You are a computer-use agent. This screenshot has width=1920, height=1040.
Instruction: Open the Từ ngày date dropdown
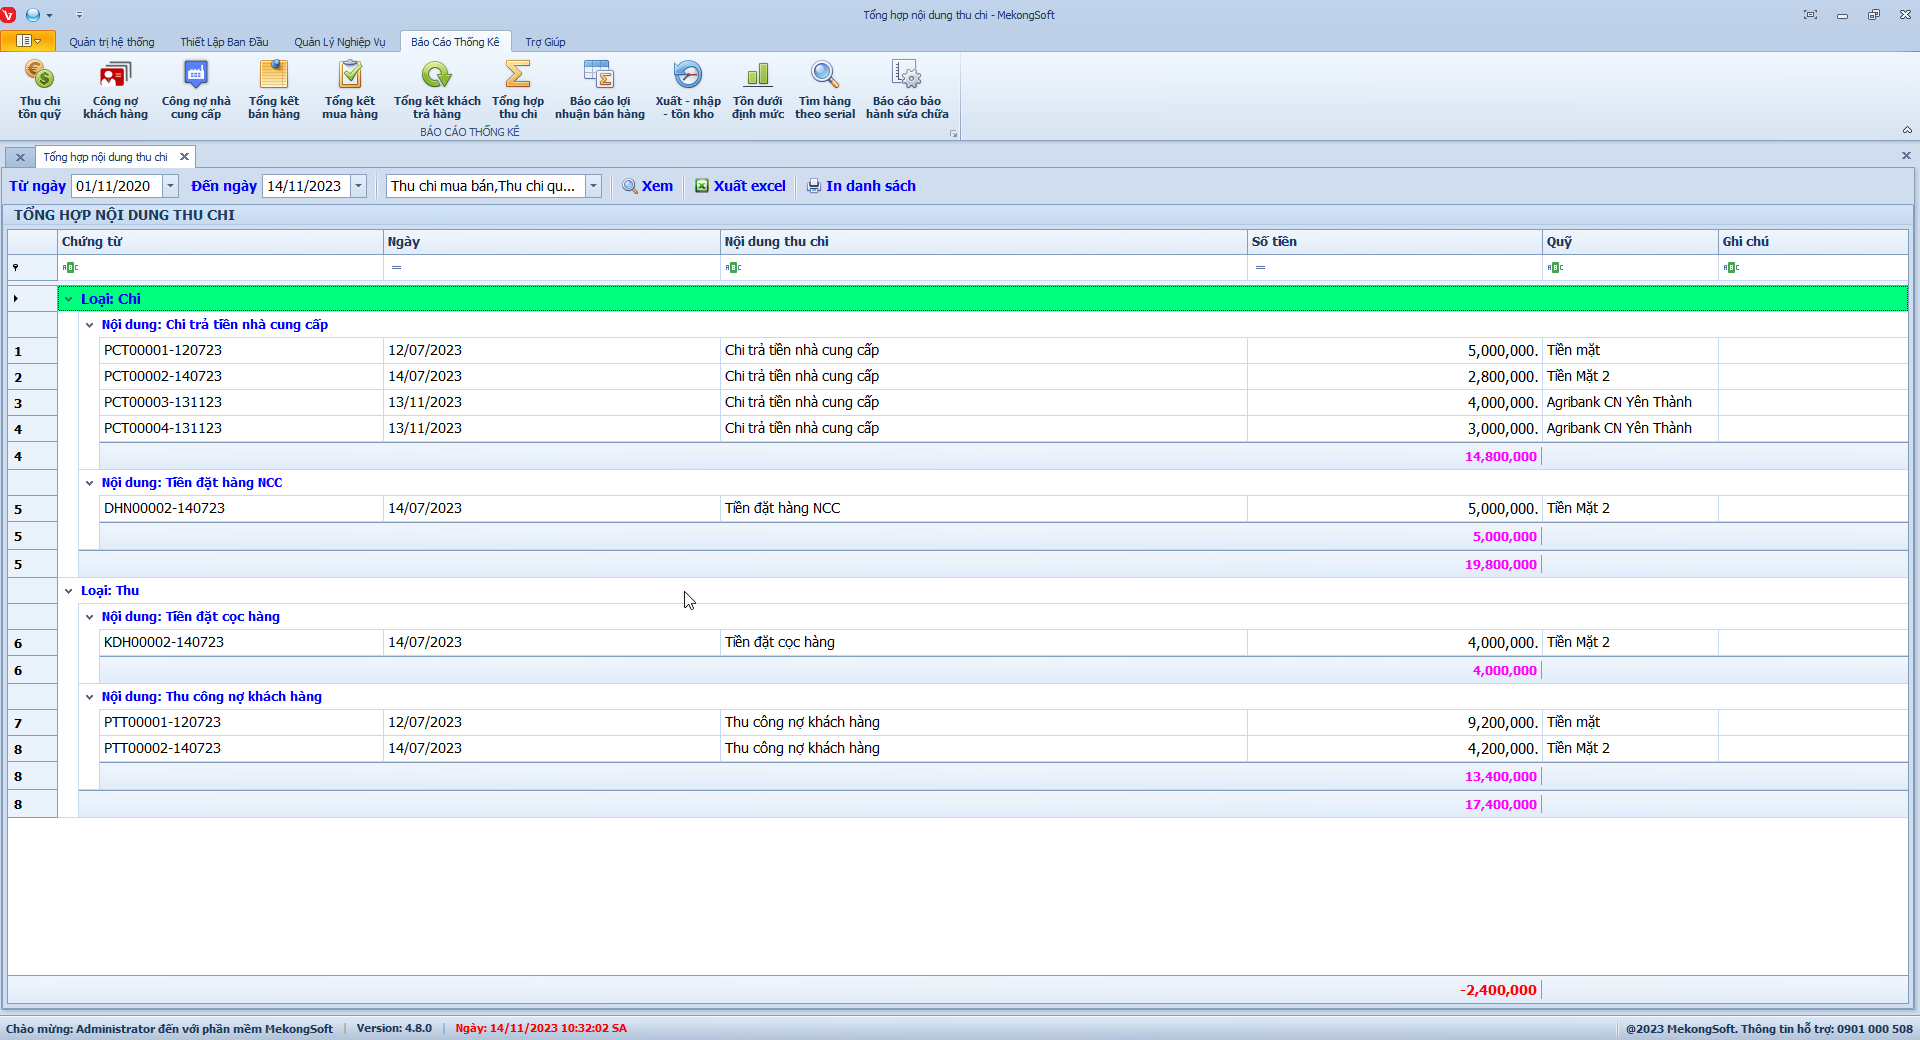click(x=171, y=186)
